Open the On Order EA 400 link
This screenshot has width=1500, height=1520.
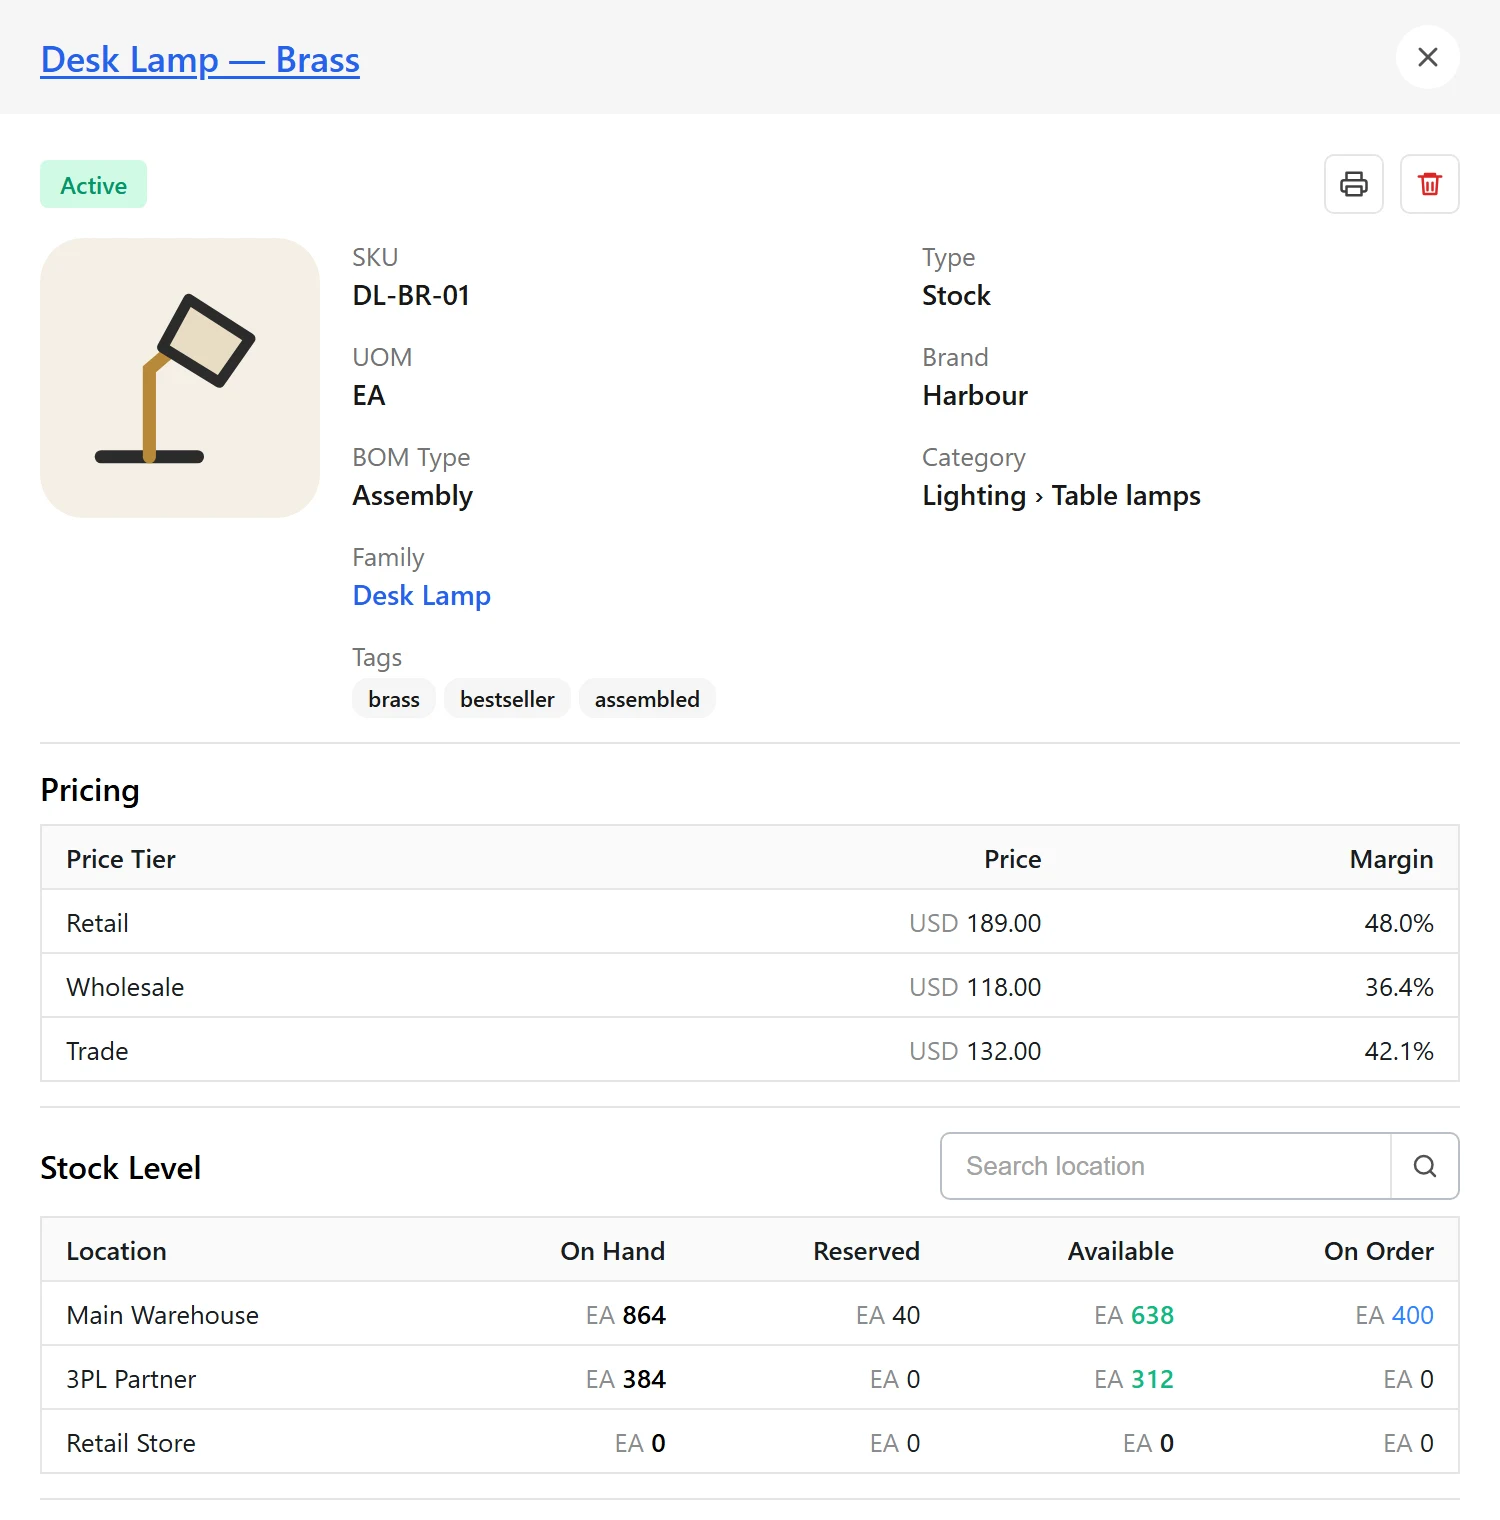click(1394, 1315)
